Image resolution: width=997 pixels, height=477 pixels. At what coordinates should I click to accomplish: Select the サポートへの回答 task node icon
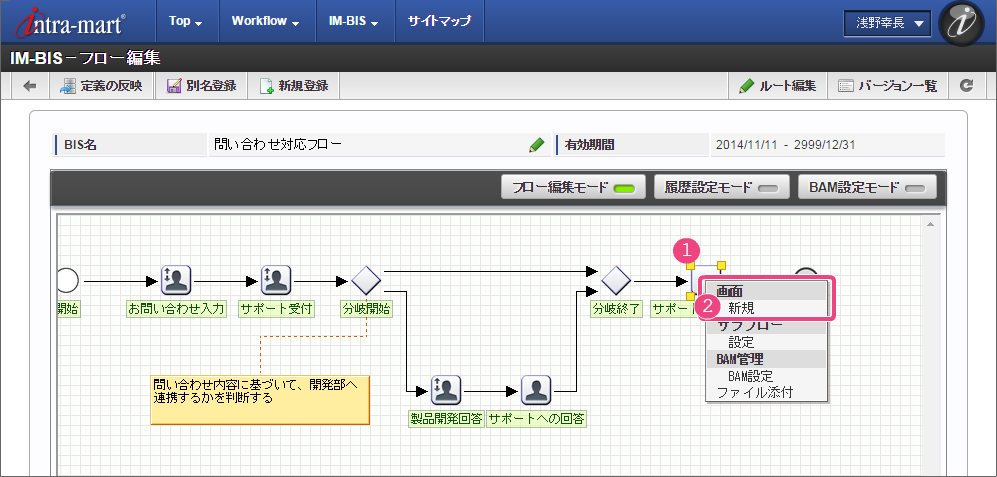(536, 390)
